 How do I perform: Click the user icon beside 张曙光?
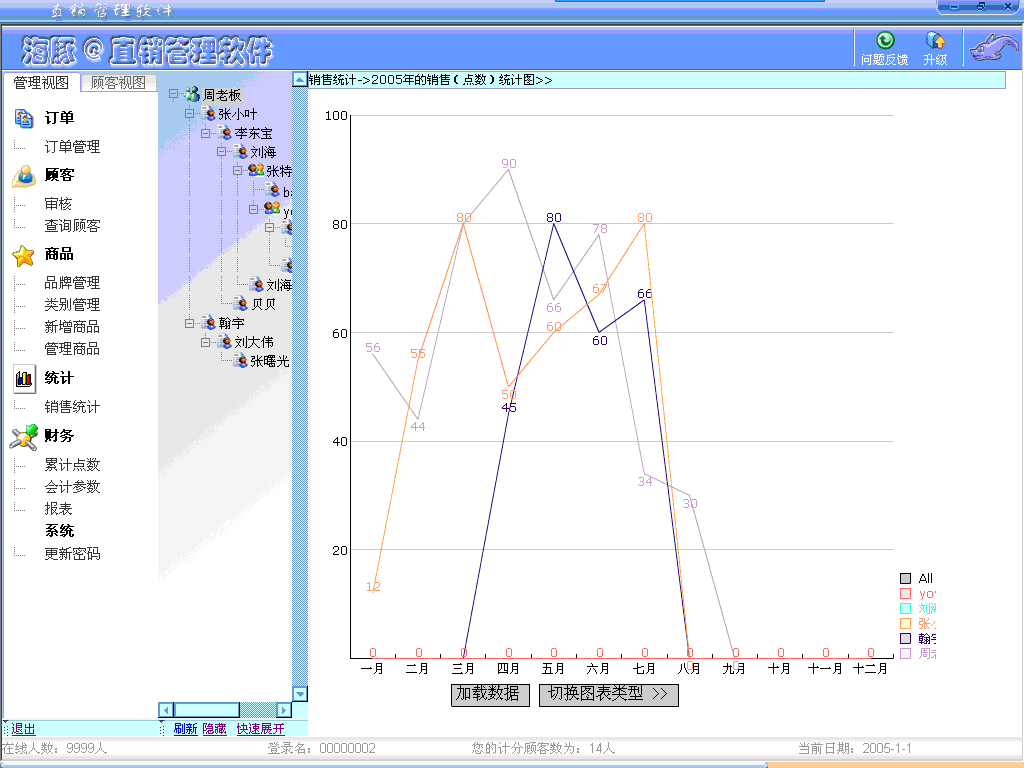point(241,360)
